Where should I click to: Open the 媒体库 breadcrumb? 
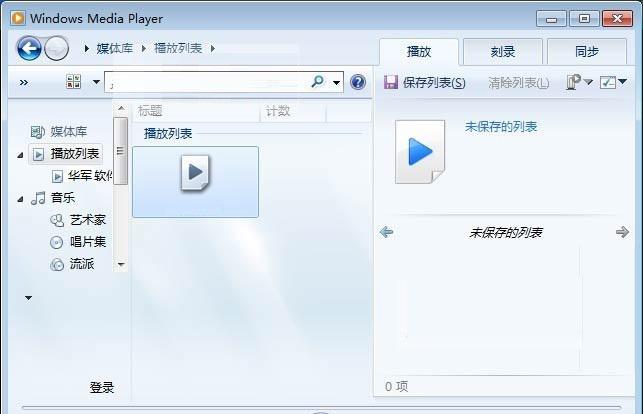(x=115, y=48)
